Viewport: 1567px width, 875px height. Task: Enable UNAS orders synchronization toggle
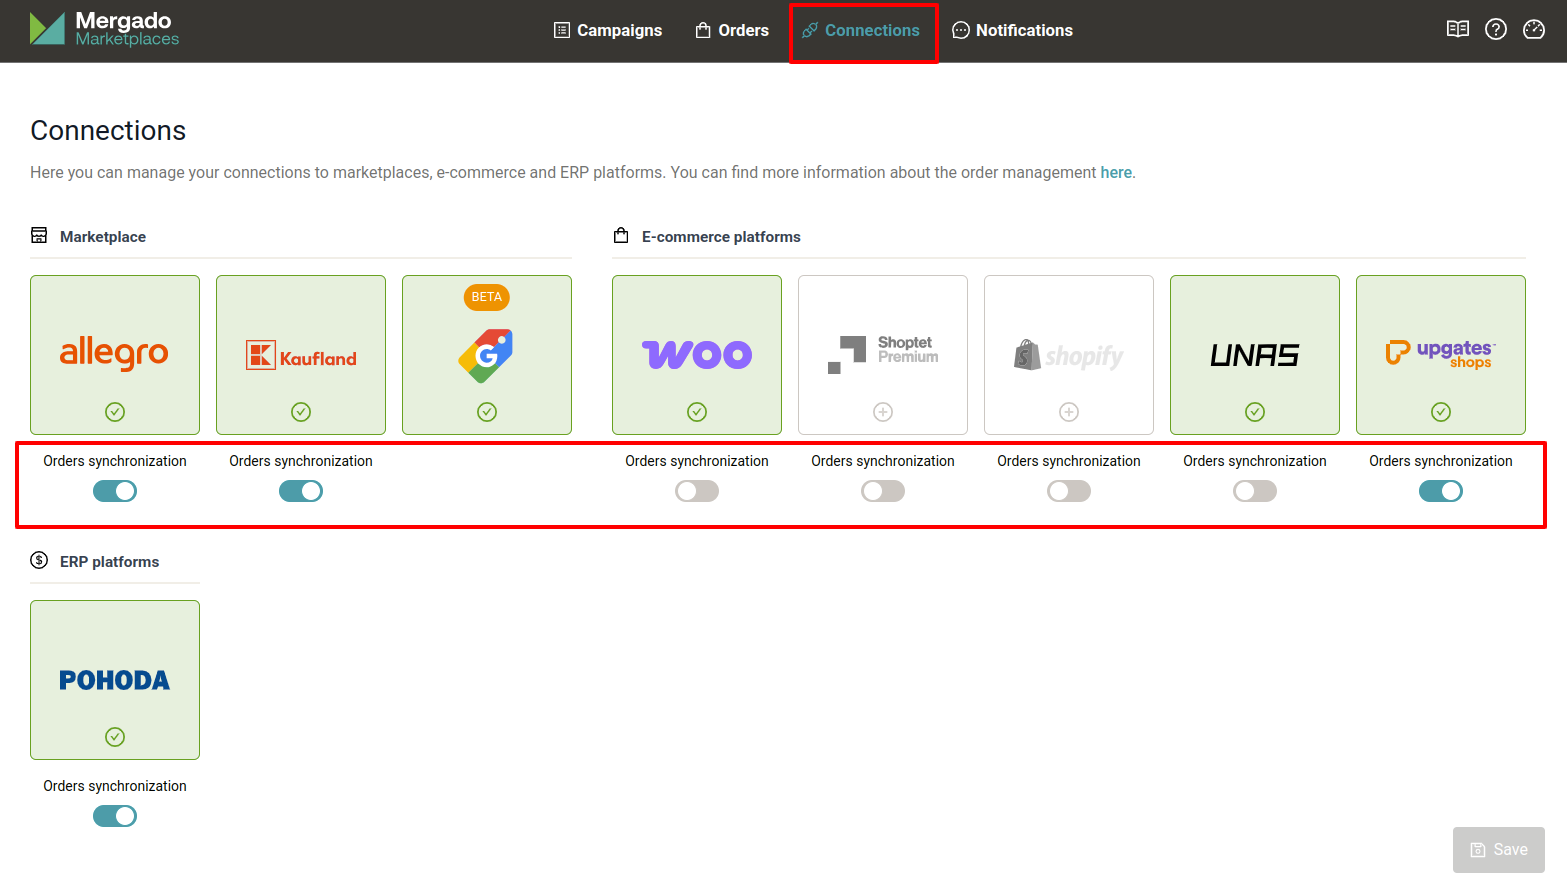[x=1255, y=491]
